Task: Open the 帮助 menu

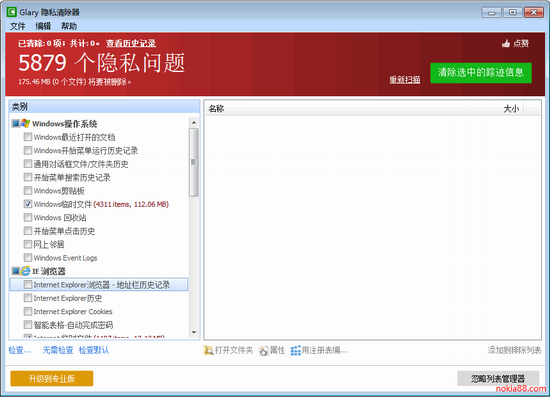Action: click(x=69, y=26)
